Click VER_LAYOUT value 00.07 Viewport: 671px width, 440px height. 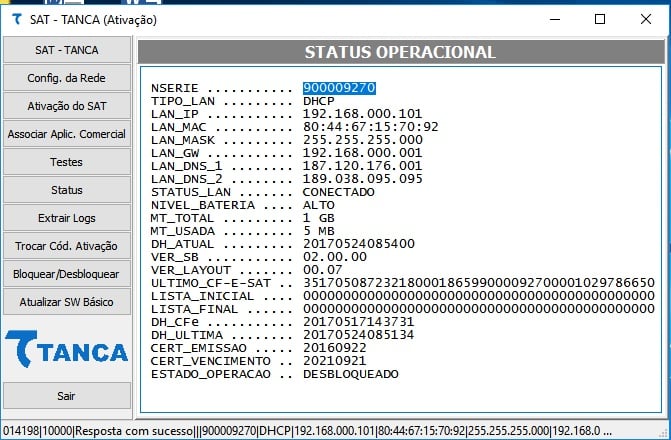point(323,270)
